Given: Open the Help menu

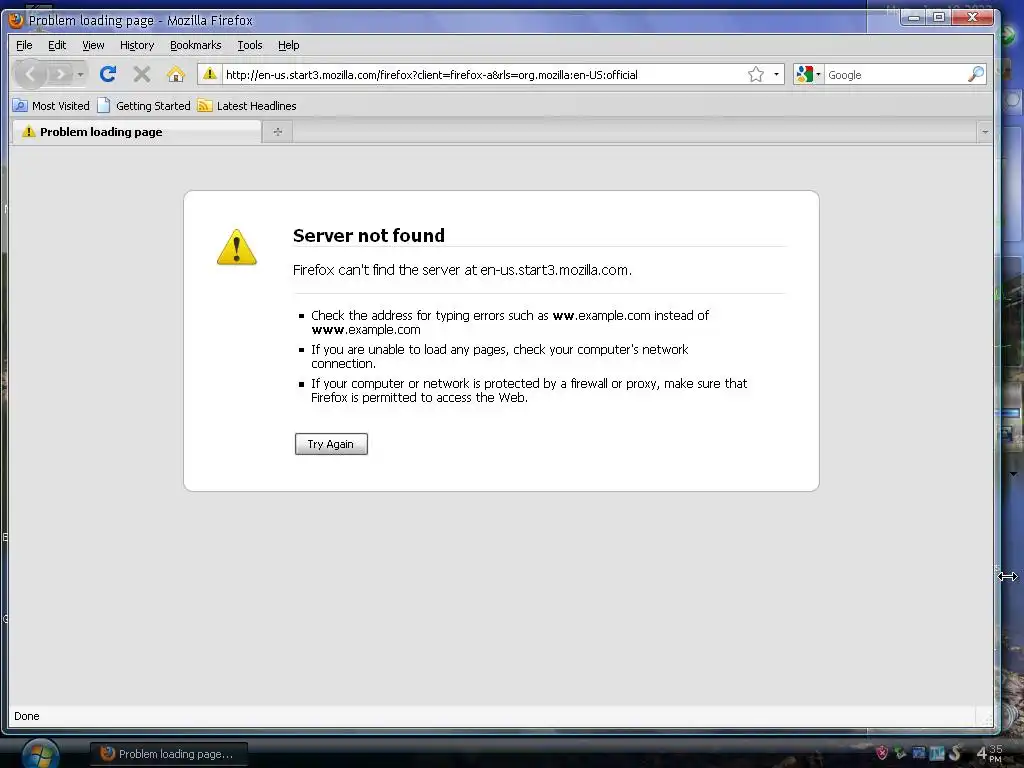Looking at the screenshot, I should pyautogui.click(x=289, y=45).
